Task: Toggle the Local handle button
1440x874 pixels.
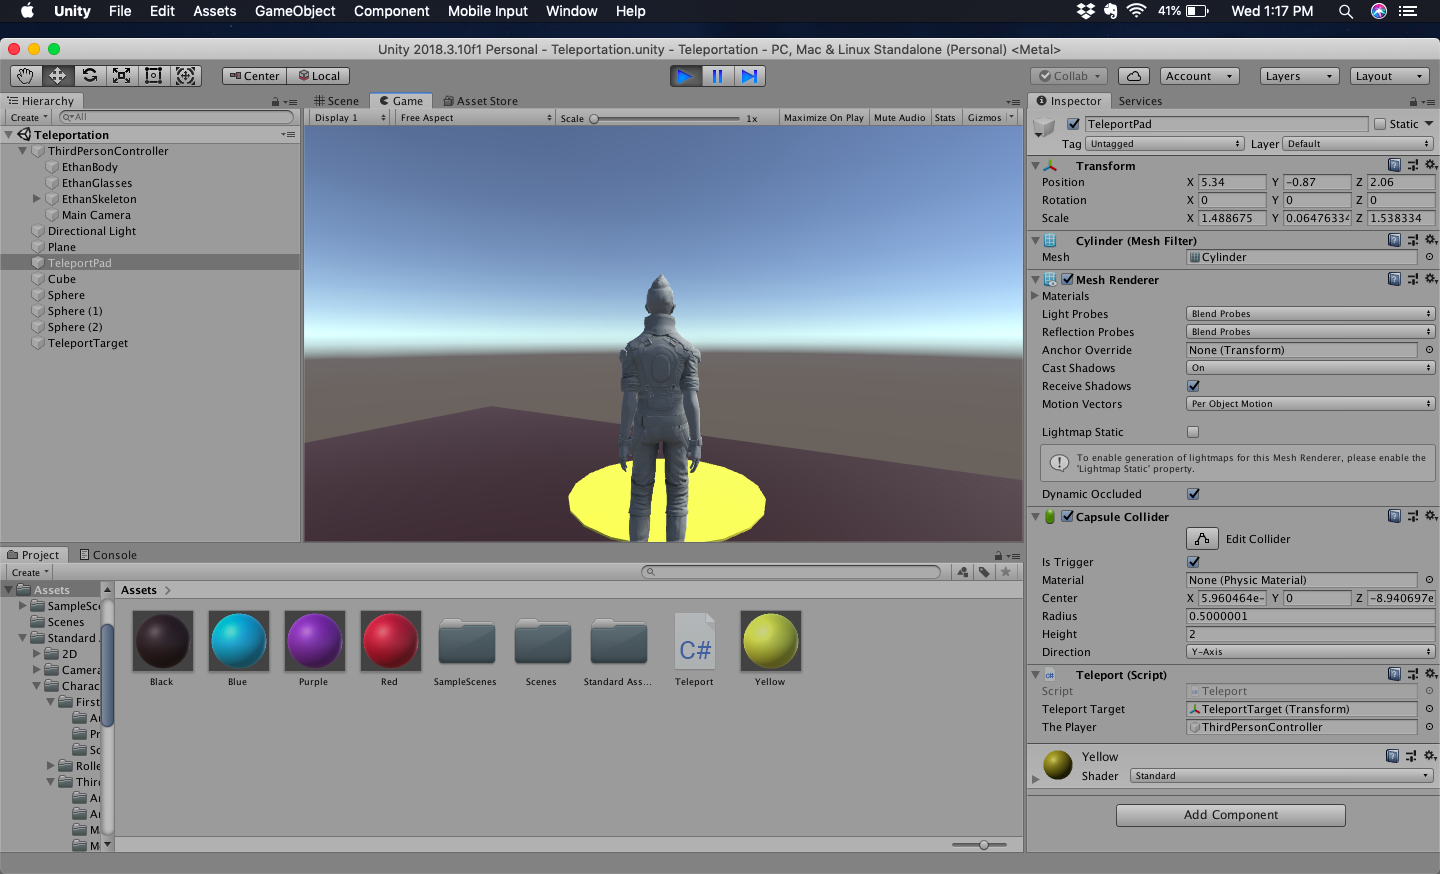Action: click(x=319, y=76)
